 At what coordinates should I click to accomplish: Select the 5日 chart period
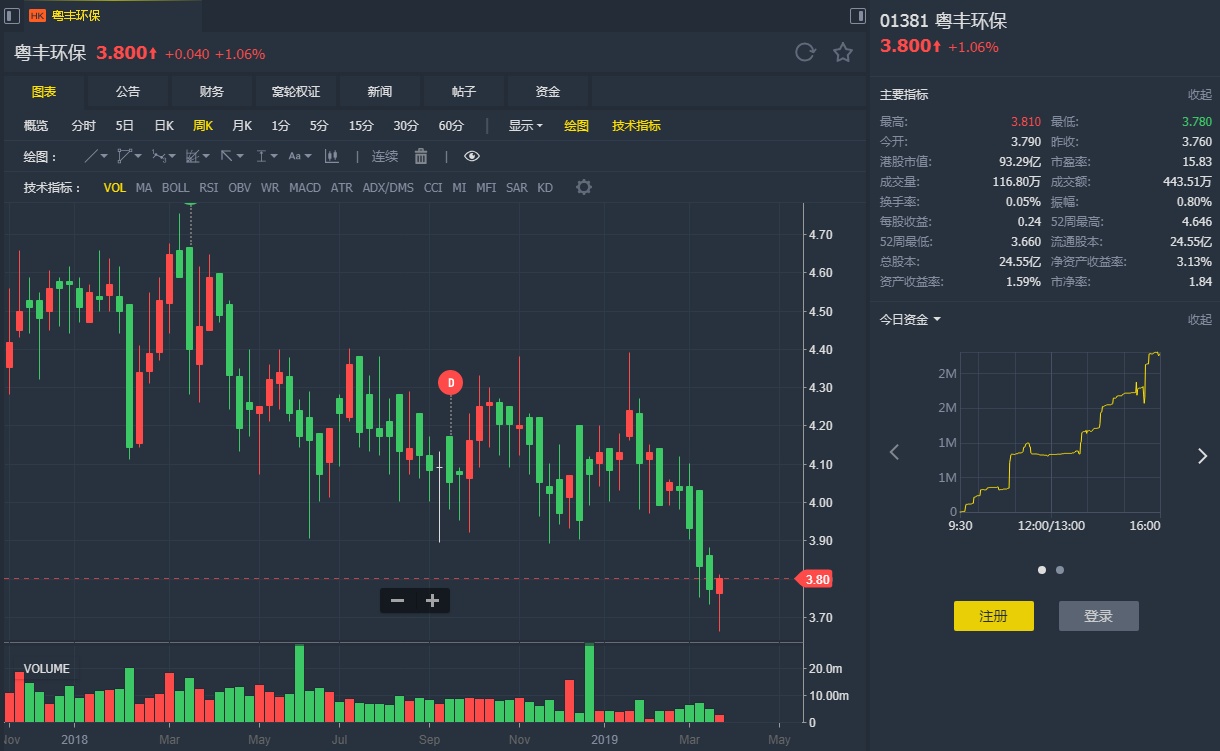[x=125, y=126]
